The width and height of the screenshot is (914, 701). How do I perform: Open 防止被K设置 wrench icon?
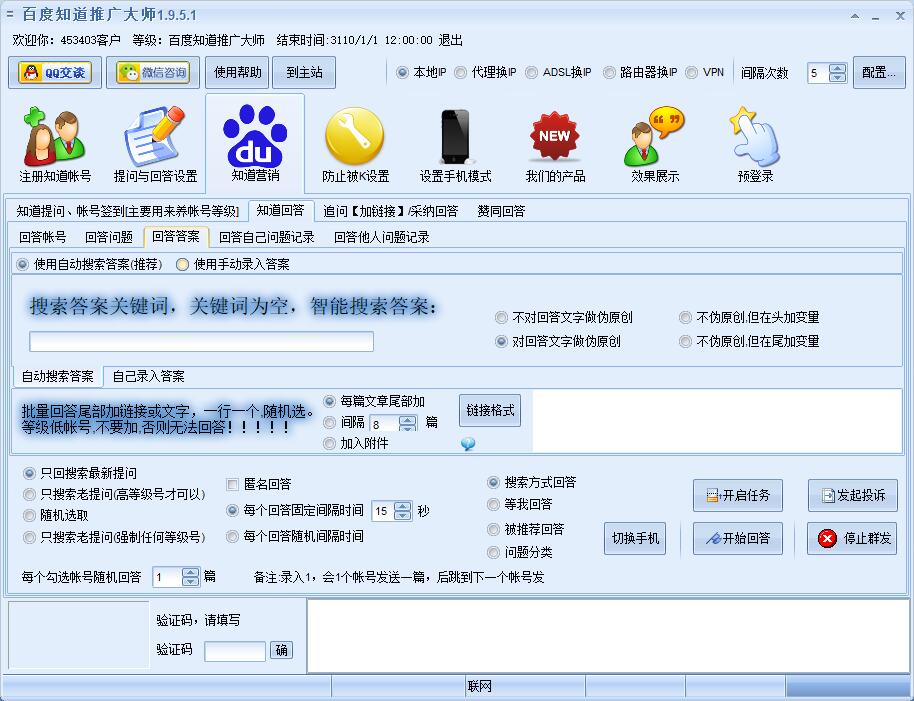pyautogui.click(x=355, y=138)
